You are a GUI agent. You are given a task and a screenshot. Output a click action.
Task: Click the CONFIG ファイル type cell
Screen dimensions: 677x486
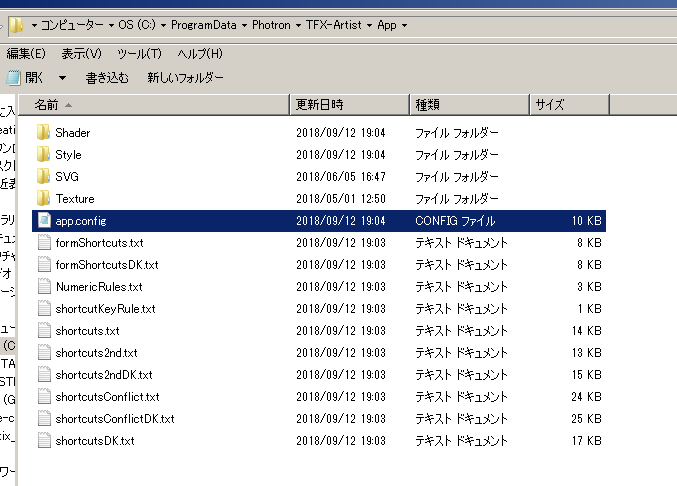[455, 221]
